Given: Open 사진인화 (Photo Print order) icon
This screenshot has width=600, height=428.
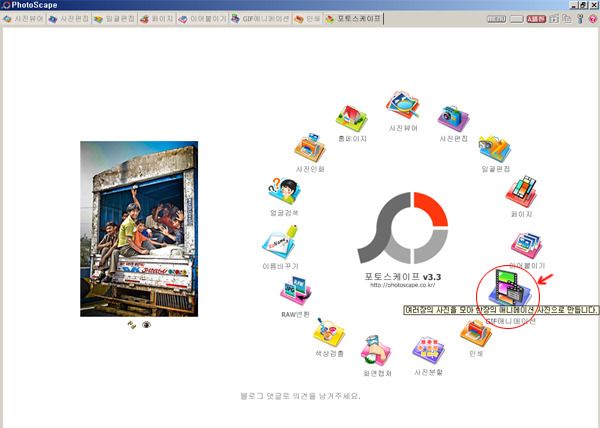Looking at the screenshot, I should [x=310, y=148].
